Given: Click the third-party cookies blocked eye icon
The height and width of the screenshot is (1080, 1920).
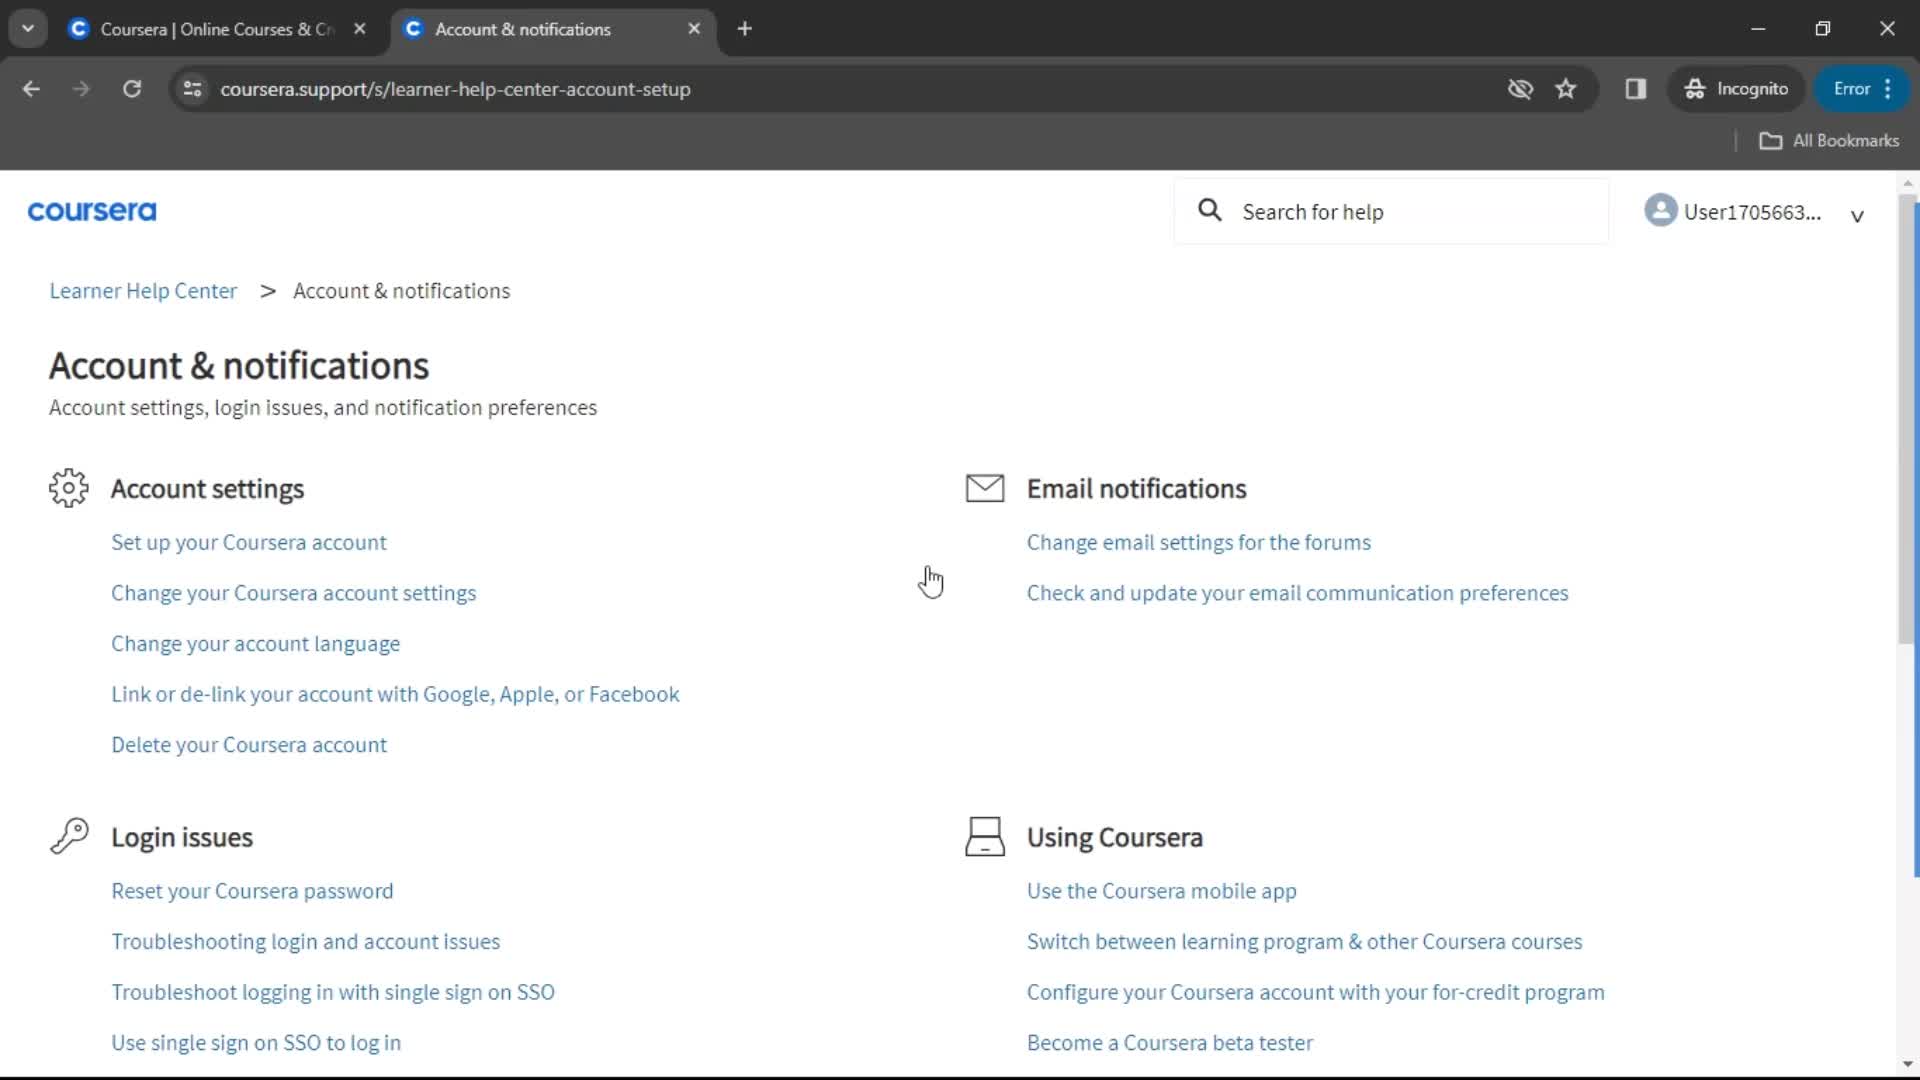Looking at the screenshot, I should click(1520, 89).
